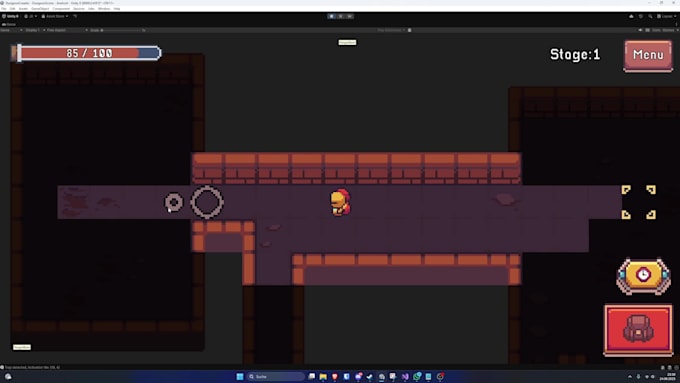Open the Windows Start button
This screenshot has height=383, width=680.
[x=239, y=376]
